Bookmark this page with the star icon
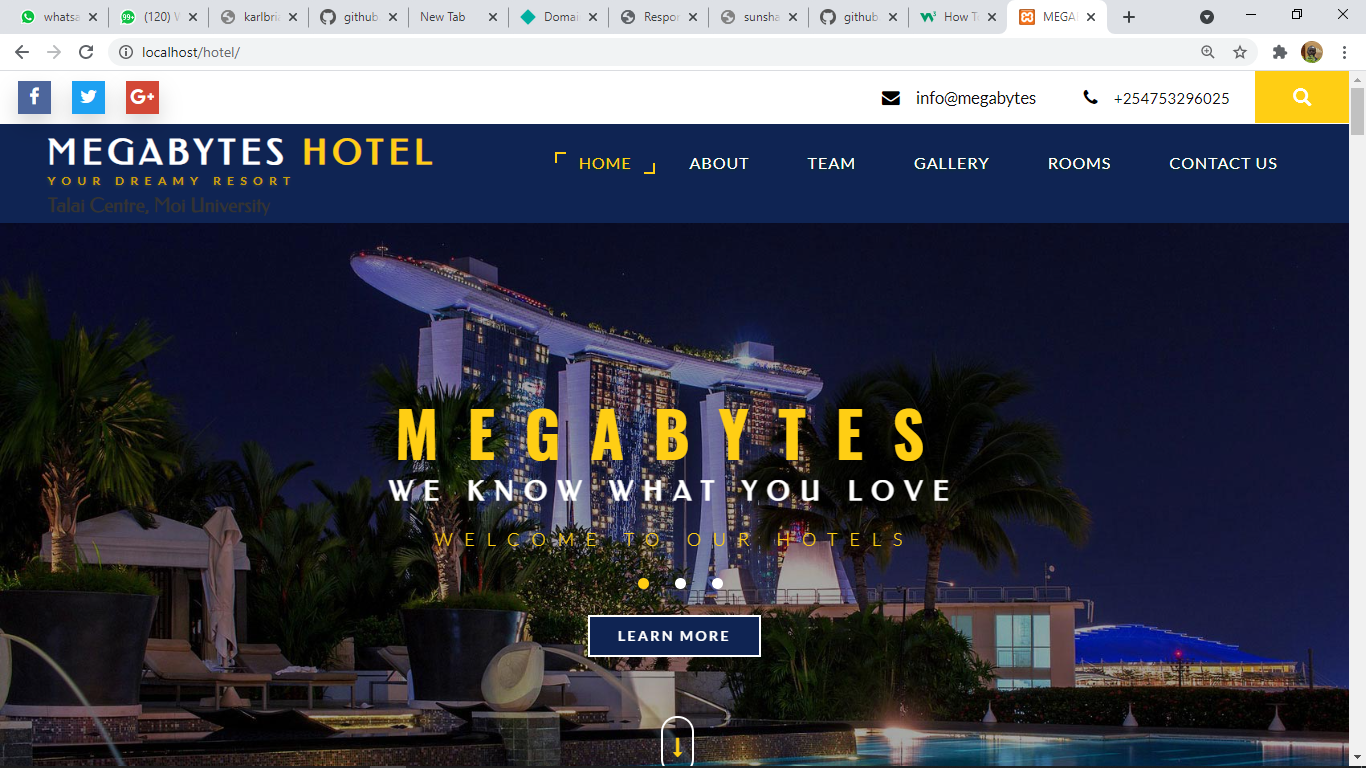 [1240, 52]
